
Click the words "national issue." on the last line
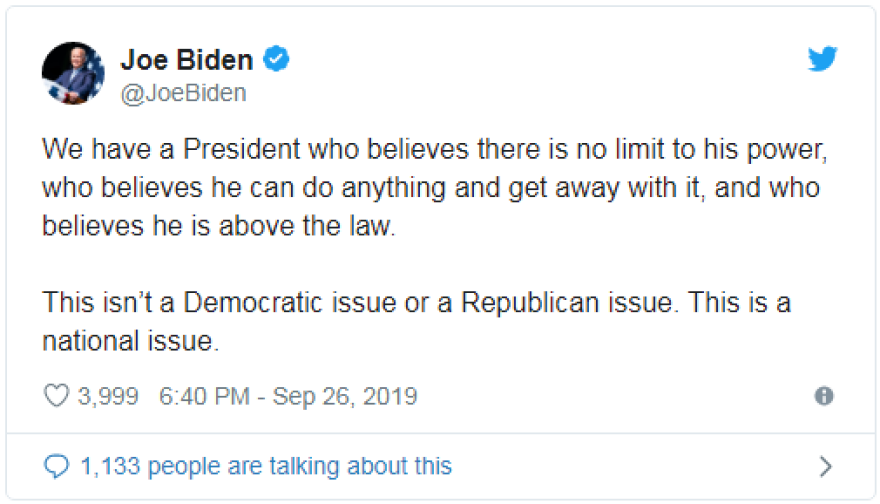click(129, 341)
